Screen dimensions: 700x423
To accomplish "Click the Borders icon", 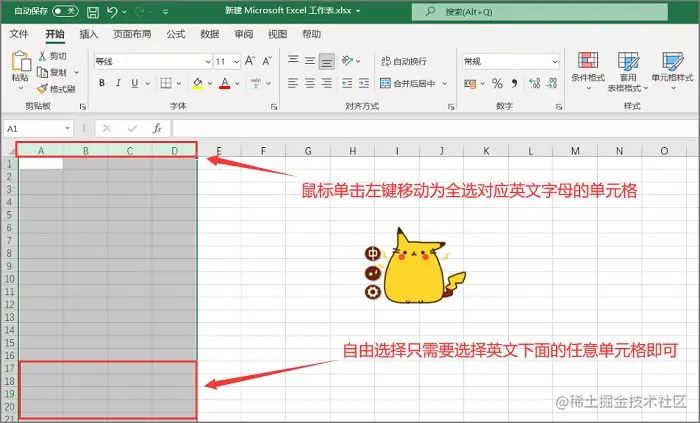I will coord(166,83).
